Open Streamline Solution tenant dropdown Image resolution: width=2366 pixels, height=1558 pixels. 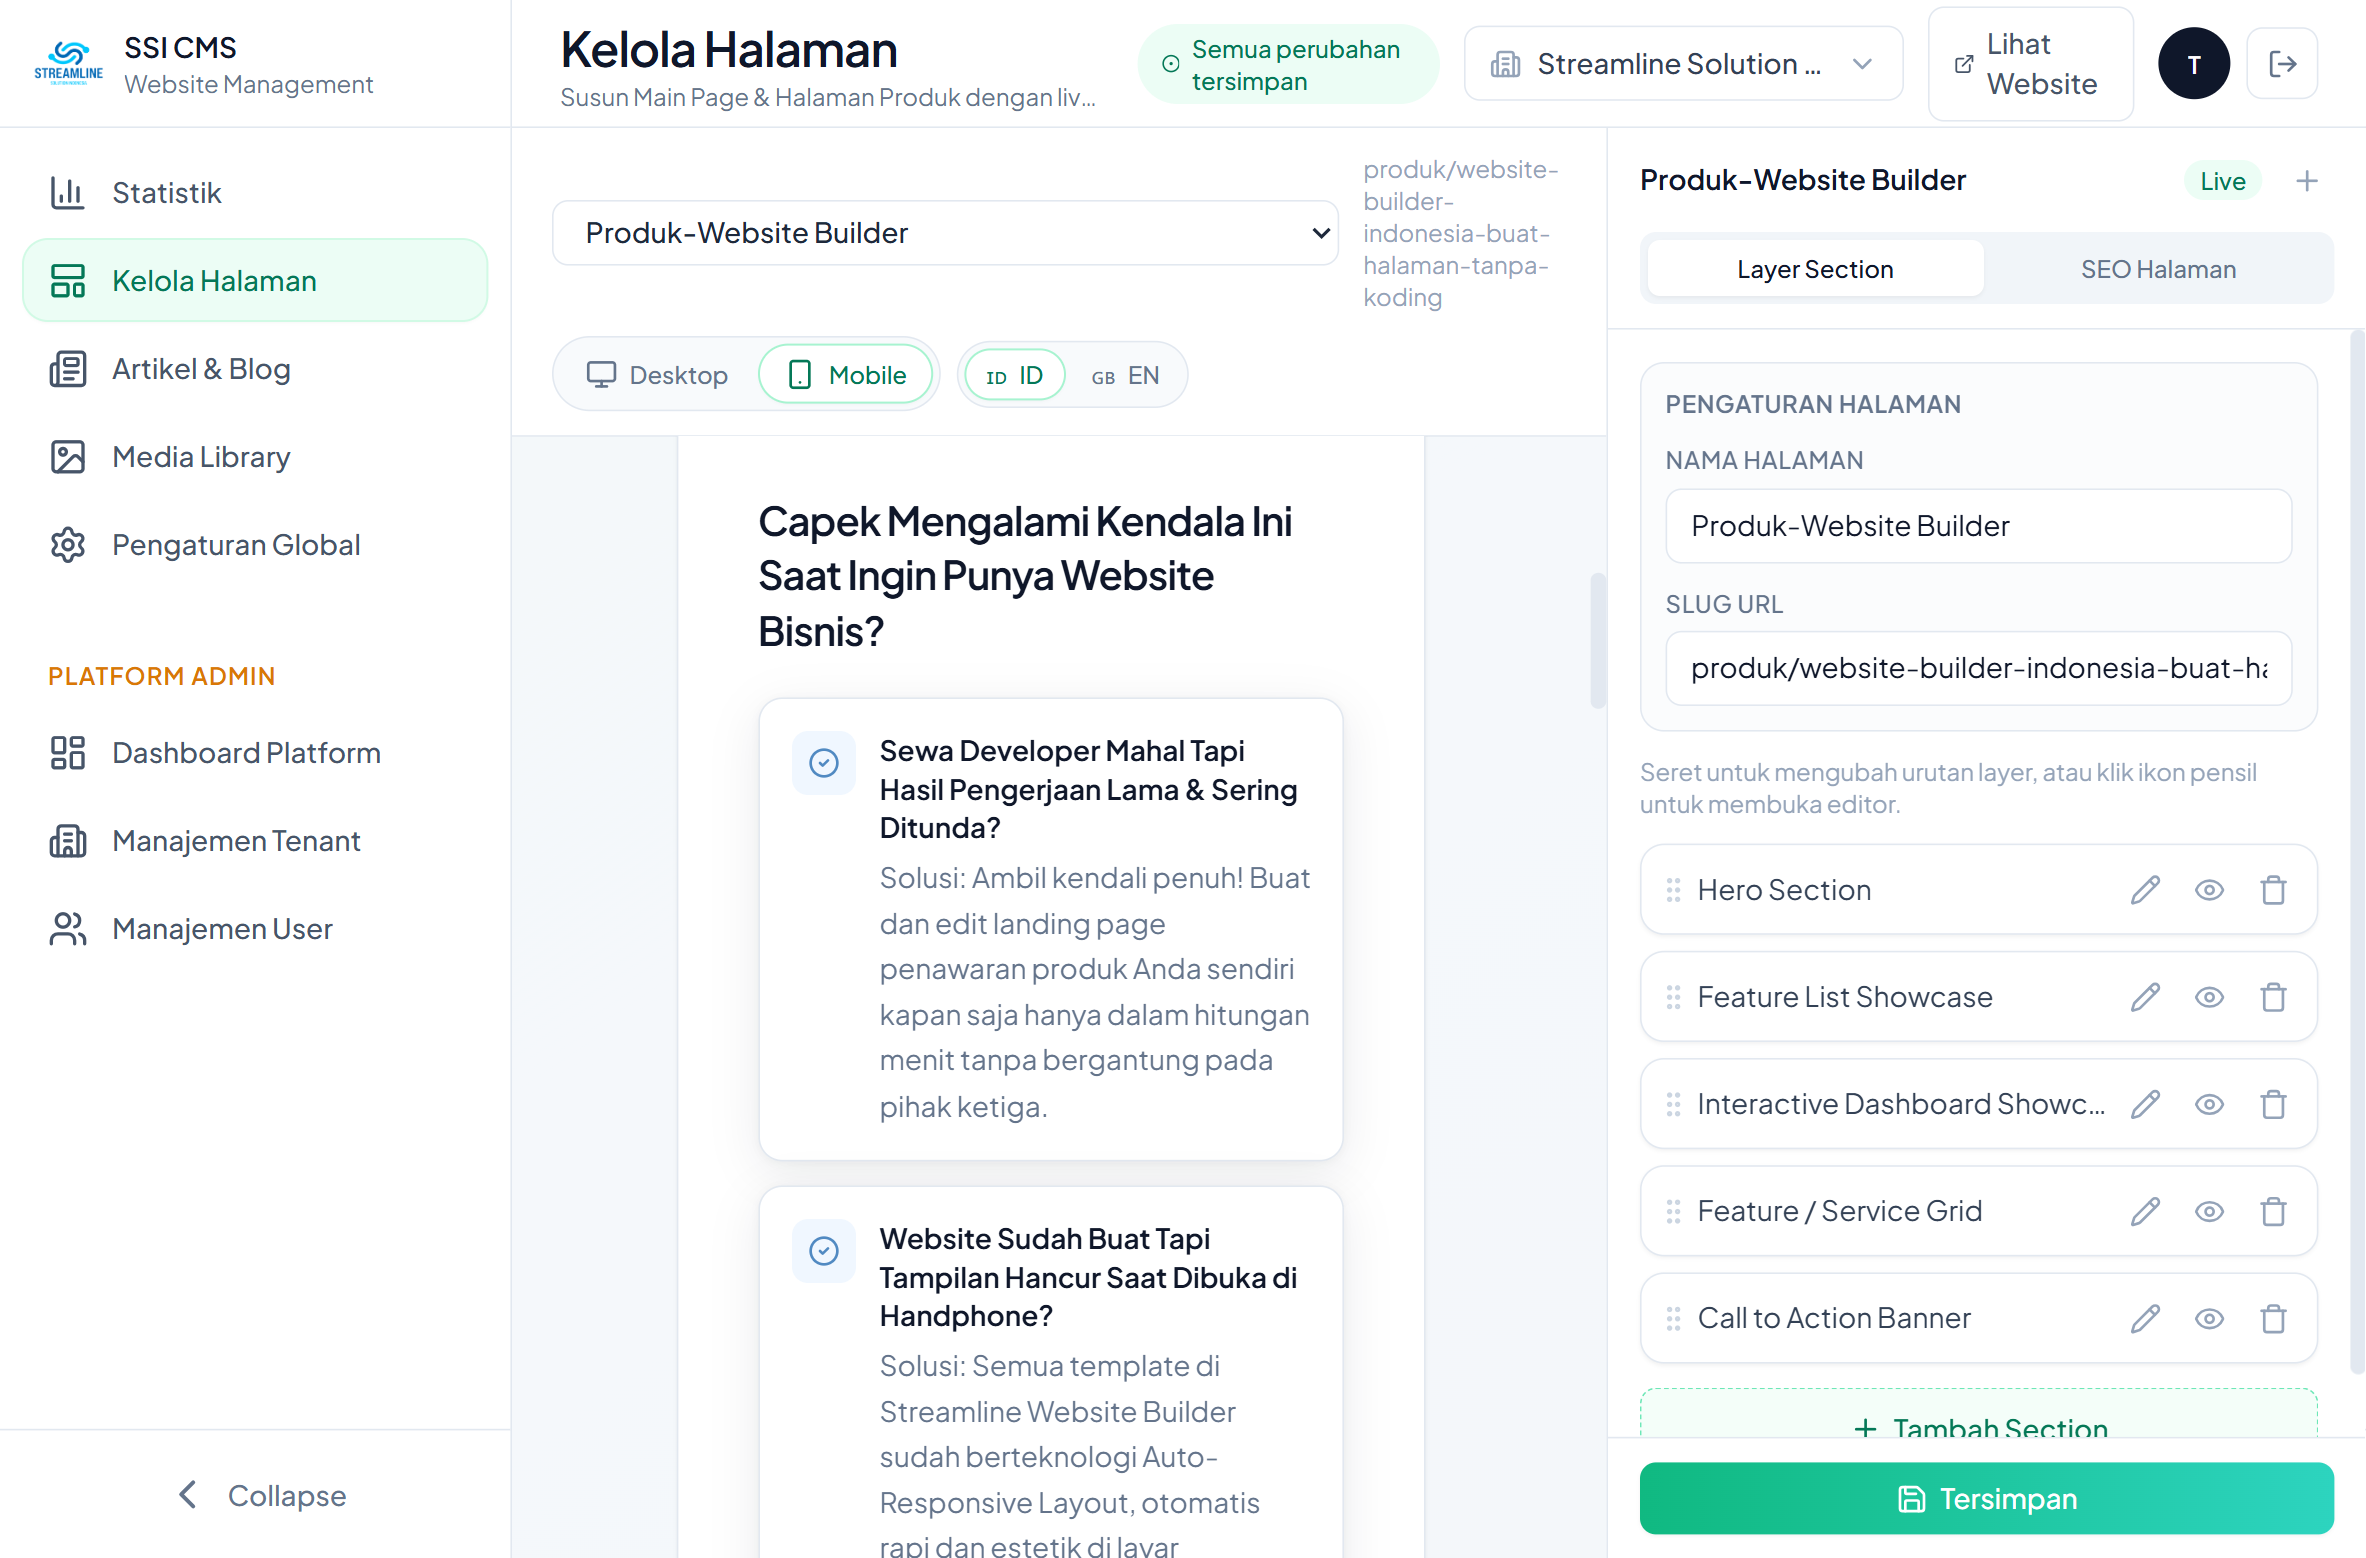pos(1683,64)
